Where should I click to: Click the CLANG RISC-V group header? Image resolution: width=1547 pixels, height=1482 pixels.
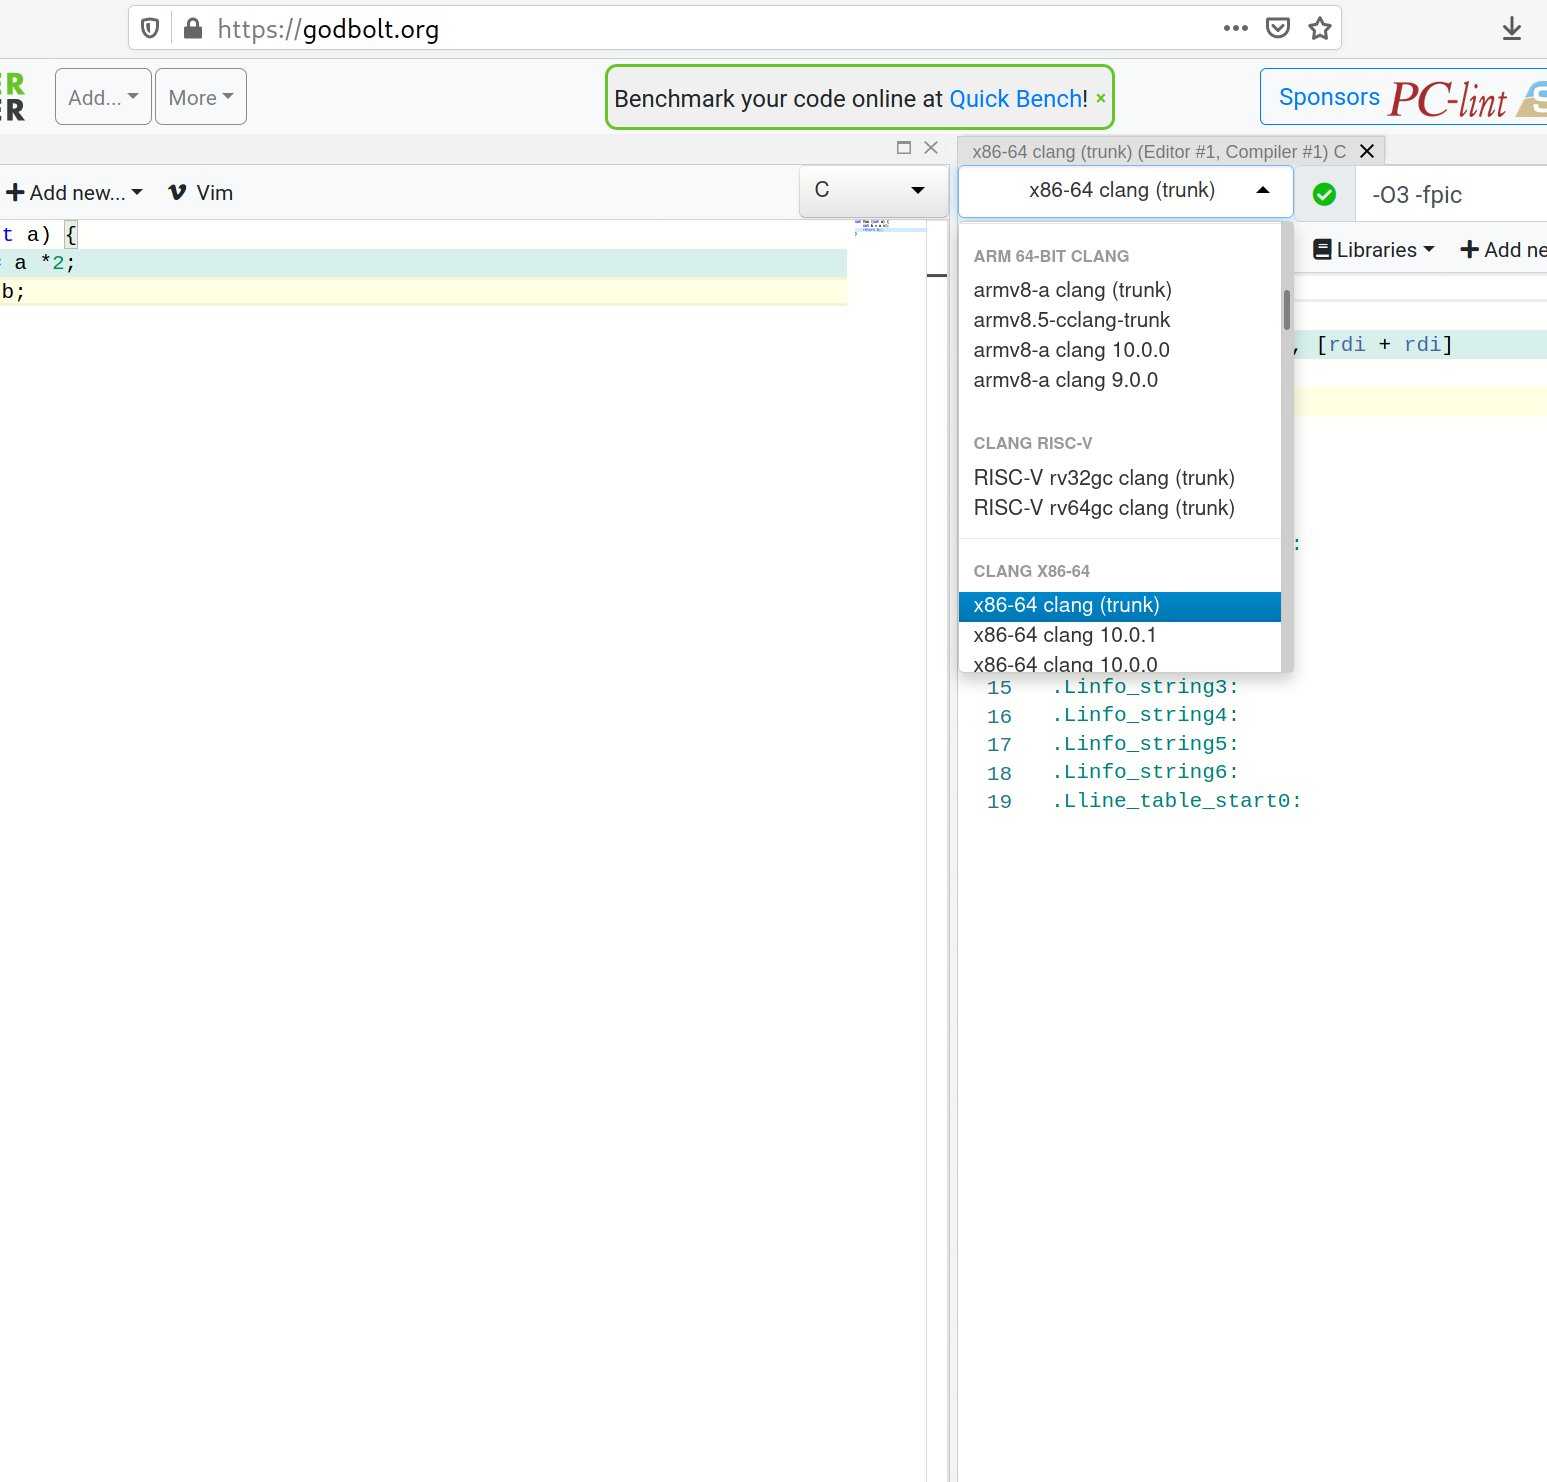point(1033,443)
